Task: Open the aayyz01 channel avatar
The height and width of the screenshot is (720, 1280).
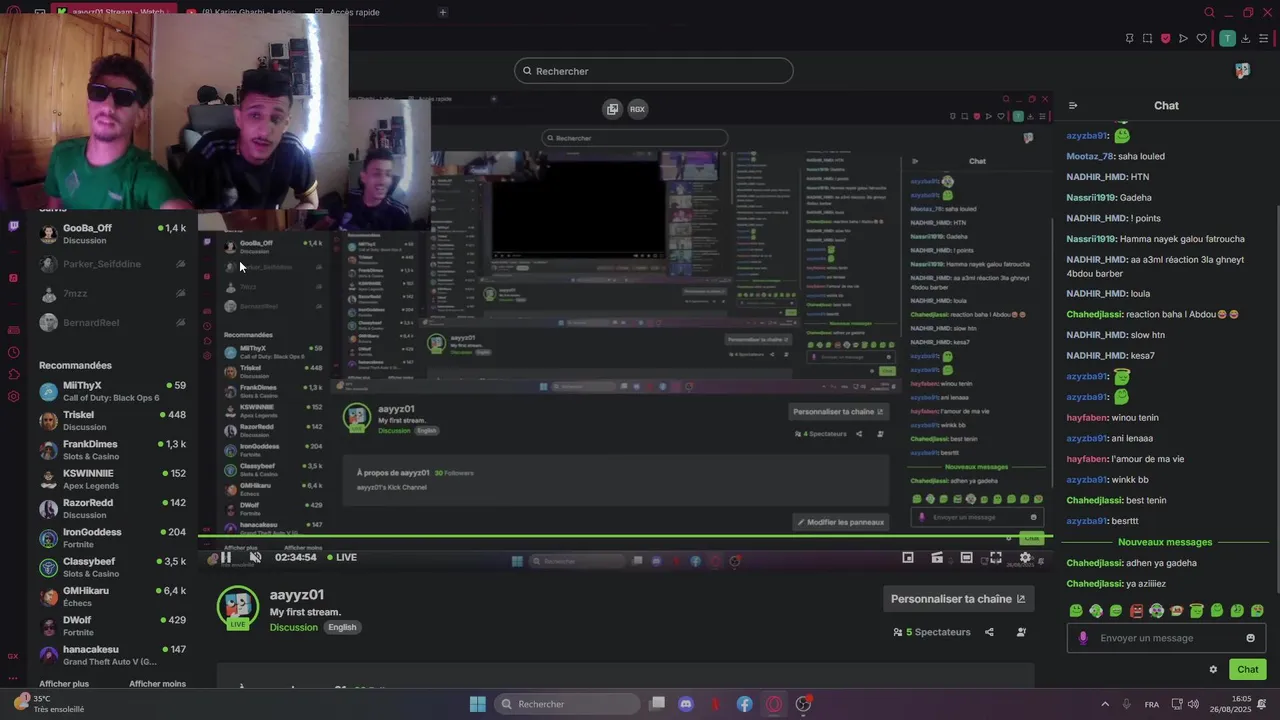Action: (x=238, y=608)
